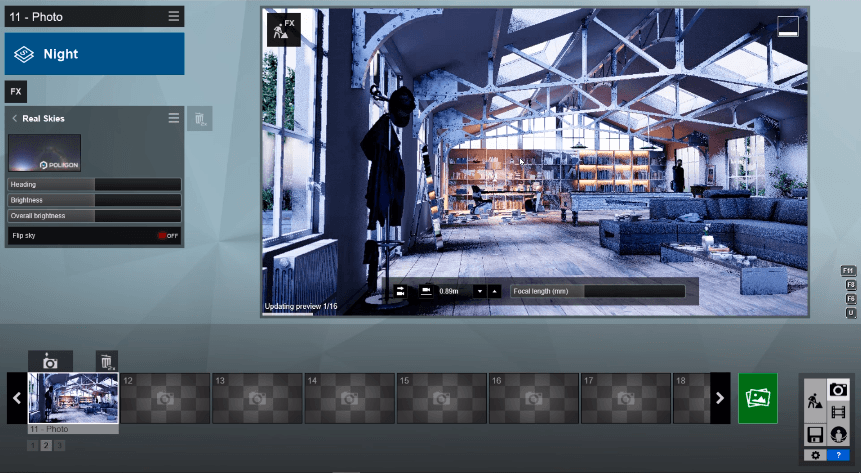This screenshot has width=861, height=473.
Task: Open the Night style selector
Action: [94, 54]
